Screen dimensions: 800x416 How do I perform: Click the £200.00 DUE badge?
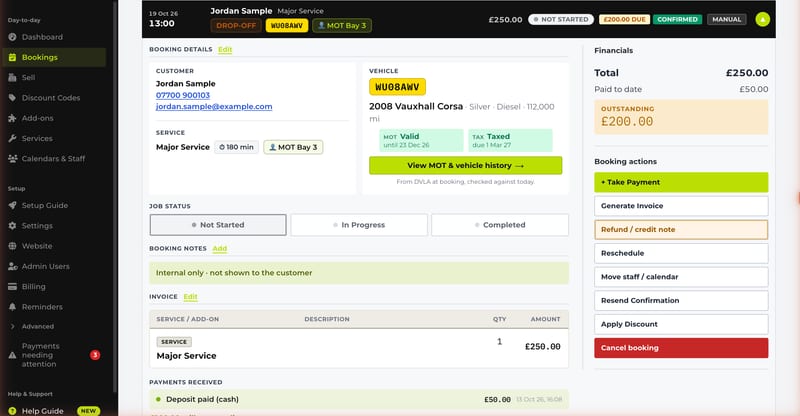(624, 19)
